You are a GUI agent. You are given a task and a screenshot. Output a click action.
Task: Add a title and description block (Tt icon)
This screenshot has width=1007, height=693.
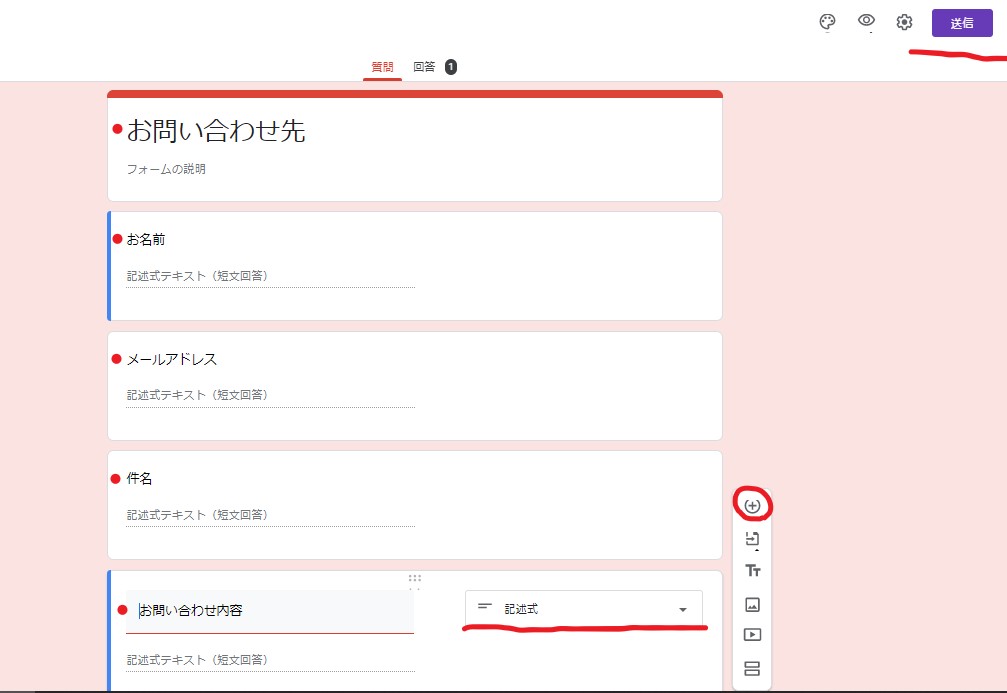(752, 571)
